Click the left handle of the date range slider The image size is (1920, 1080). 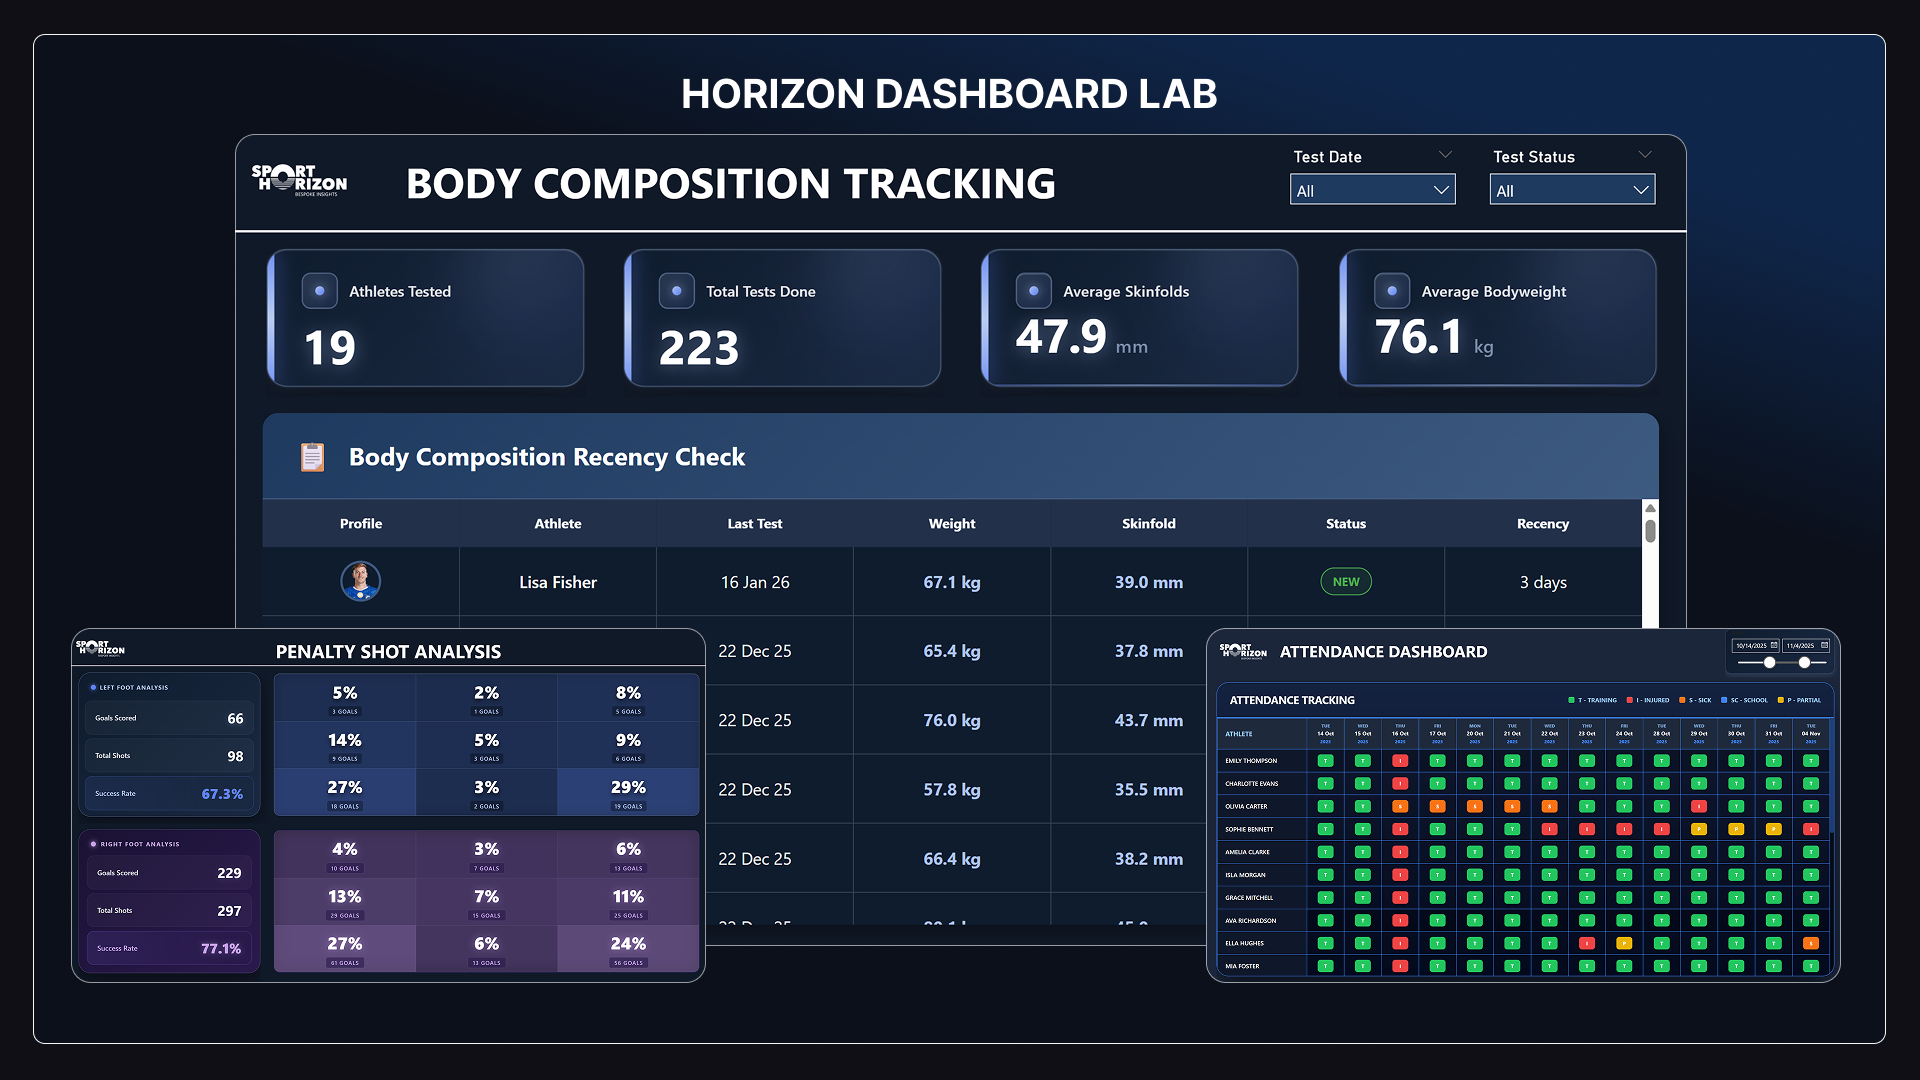1769,662
